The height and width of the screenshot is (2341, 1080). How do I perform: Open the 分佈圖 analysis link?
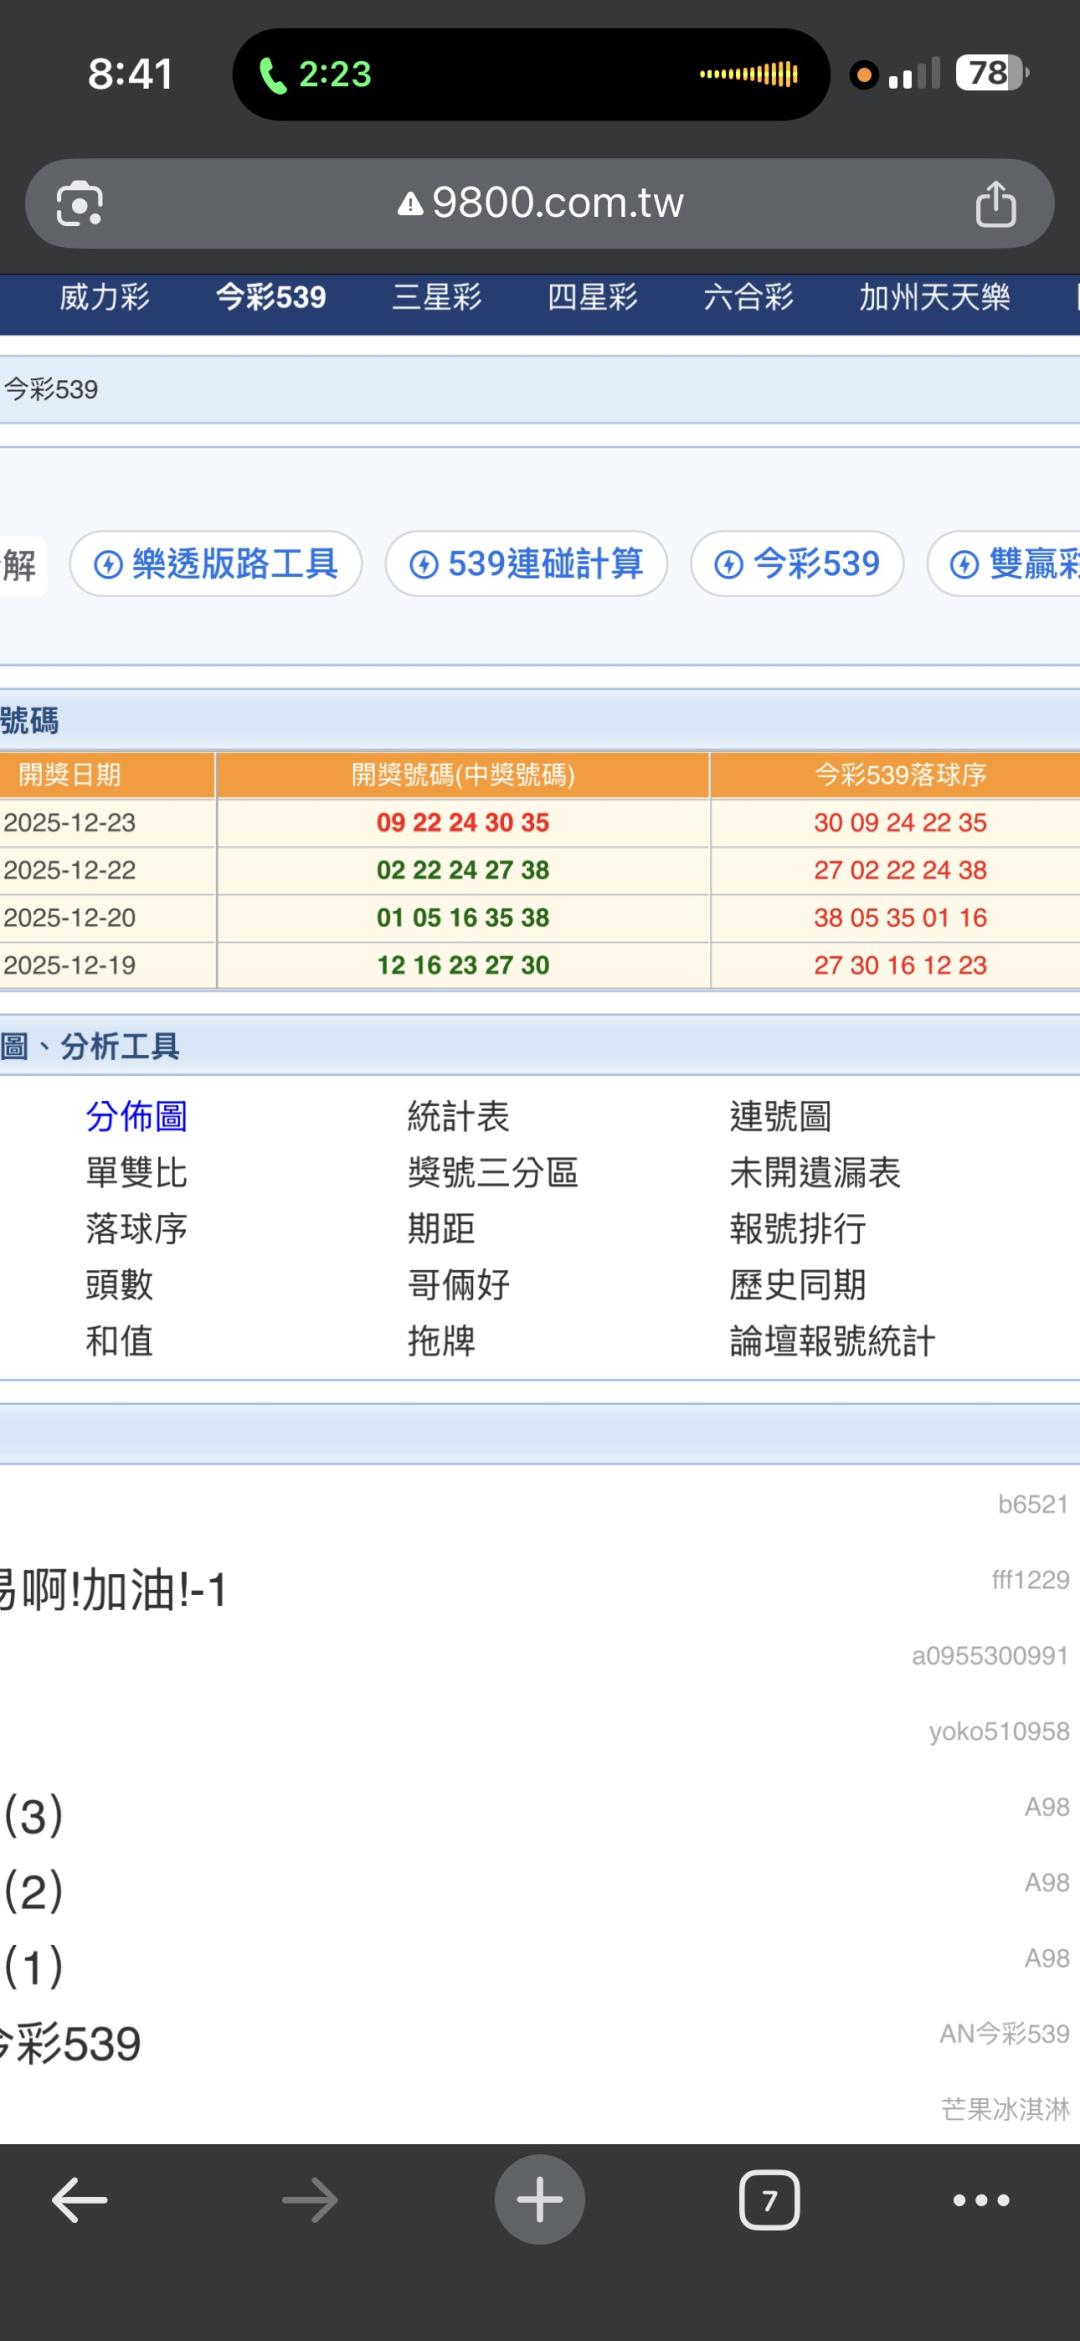click(x=136, y=1116)
